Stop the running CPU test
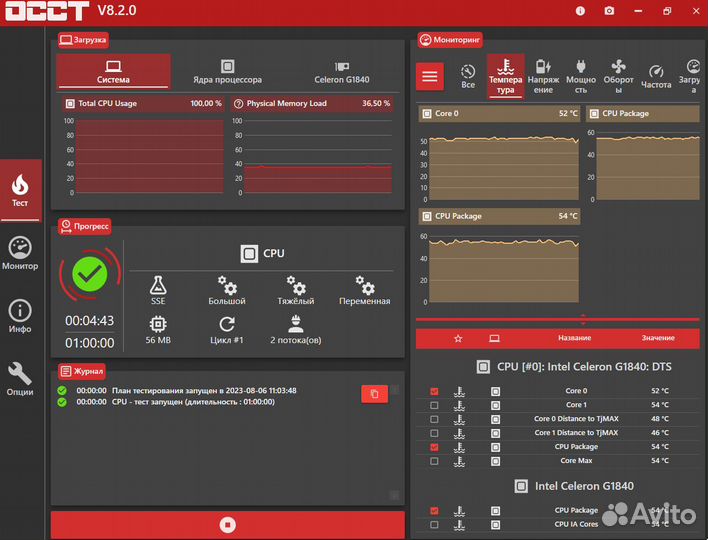This screenshot has height=540, width=708. pyautogui.click(x=228, y=525)
